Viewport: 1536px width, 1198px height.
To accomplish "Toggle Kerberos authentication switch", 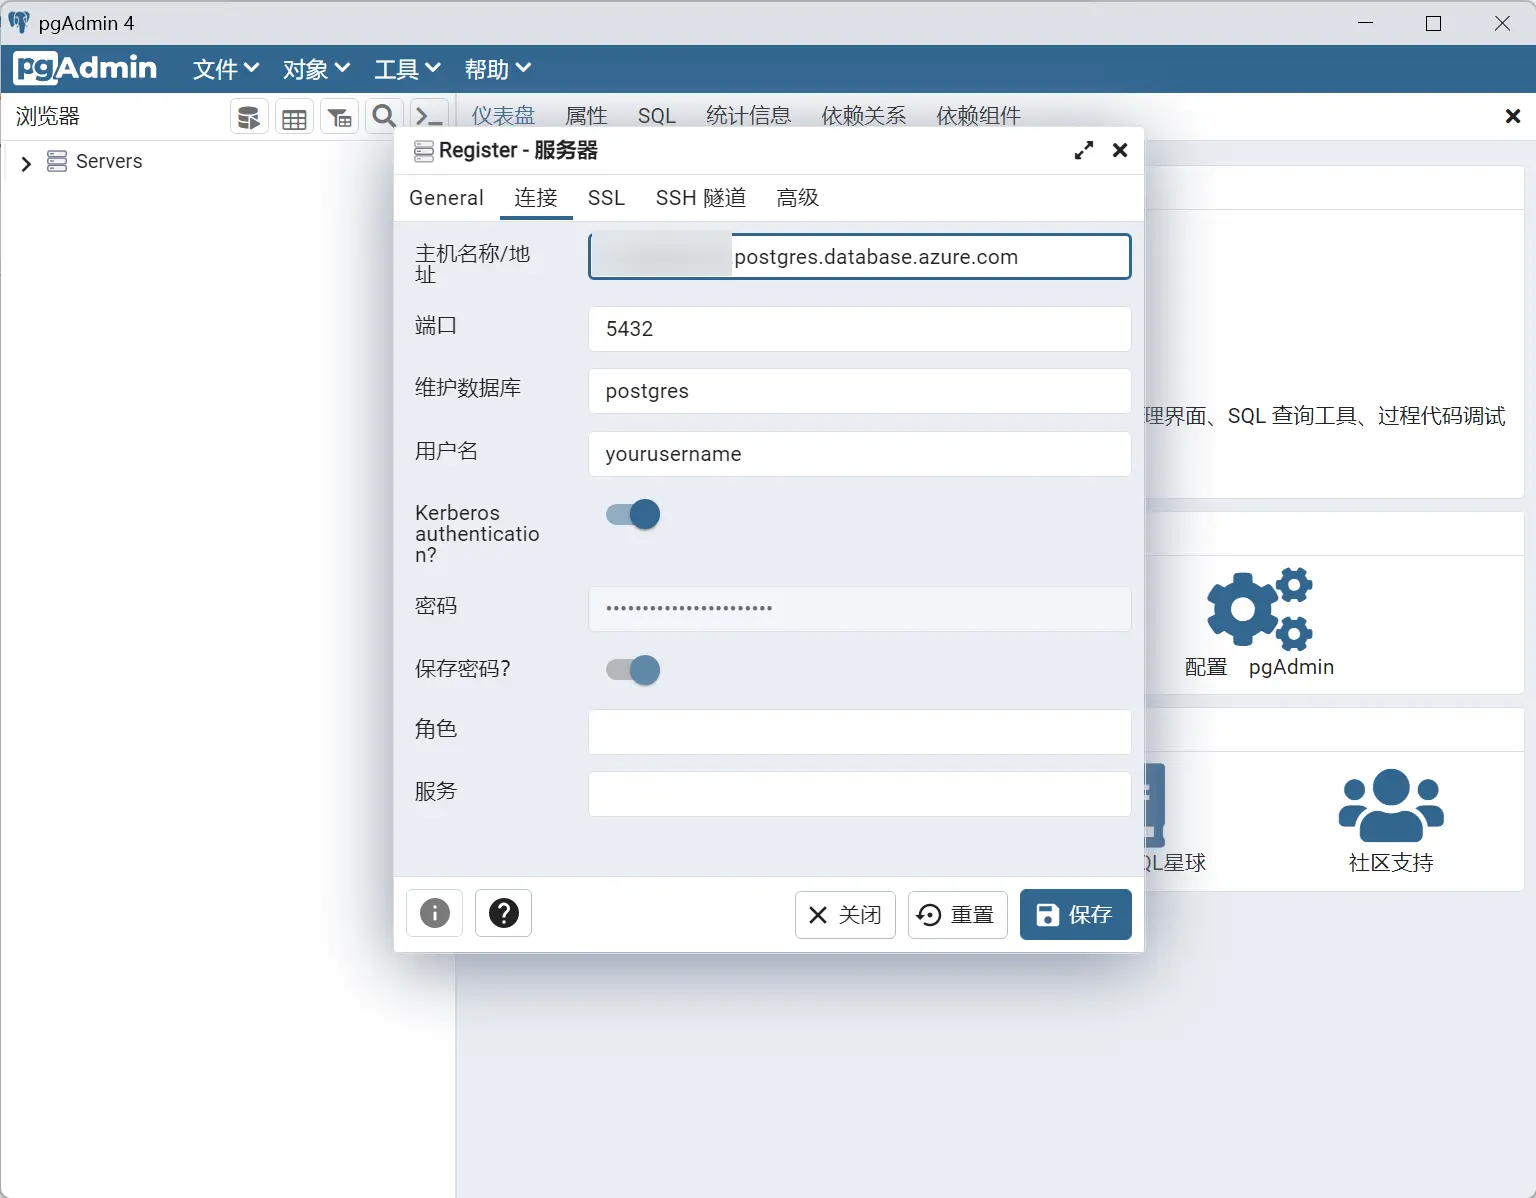I will point(633,514).
